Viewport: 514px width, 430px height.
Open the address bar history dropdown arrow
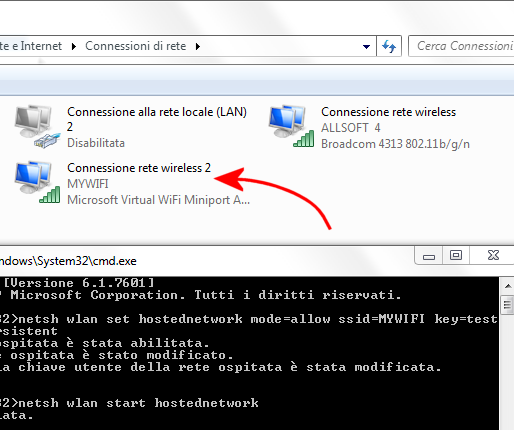[x=366, y=46]
